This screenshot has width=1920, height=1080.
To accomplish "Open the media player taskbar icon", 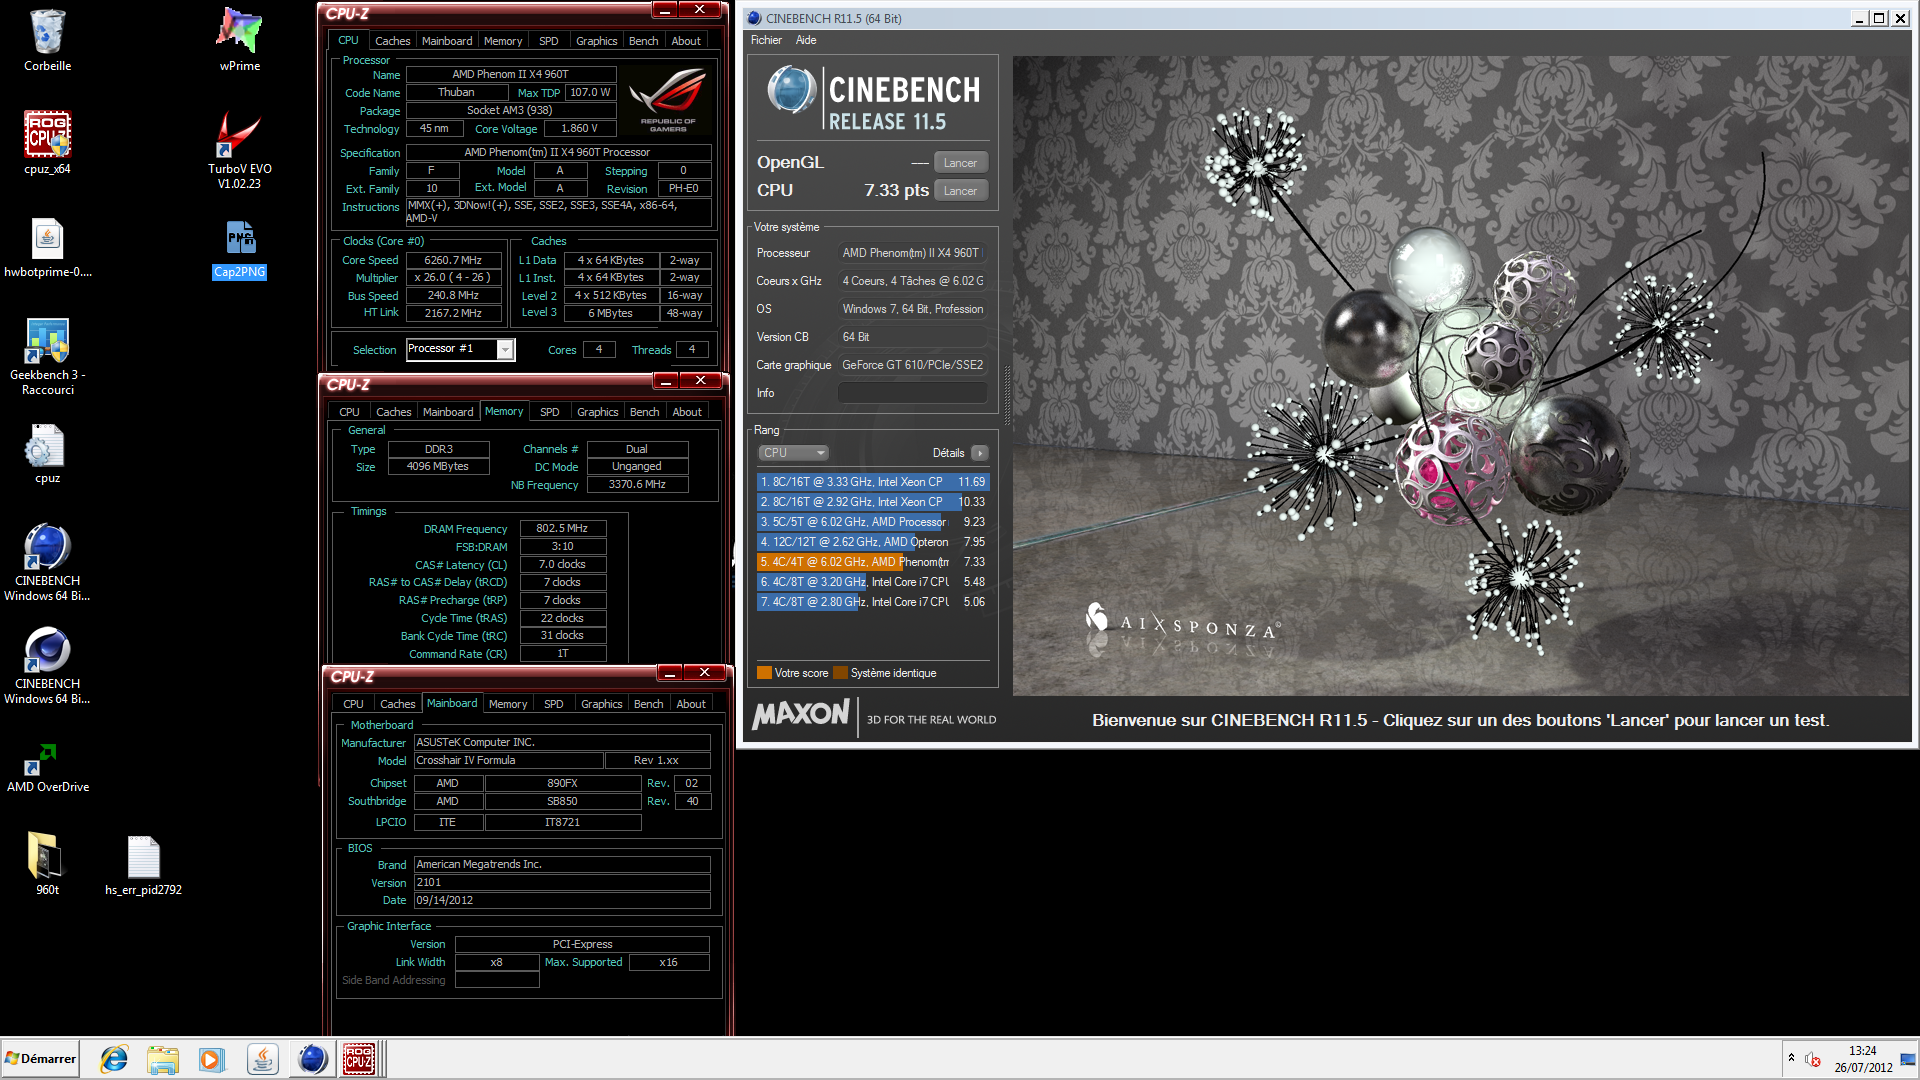I will pyautogui.click(x=212, y=1059).
